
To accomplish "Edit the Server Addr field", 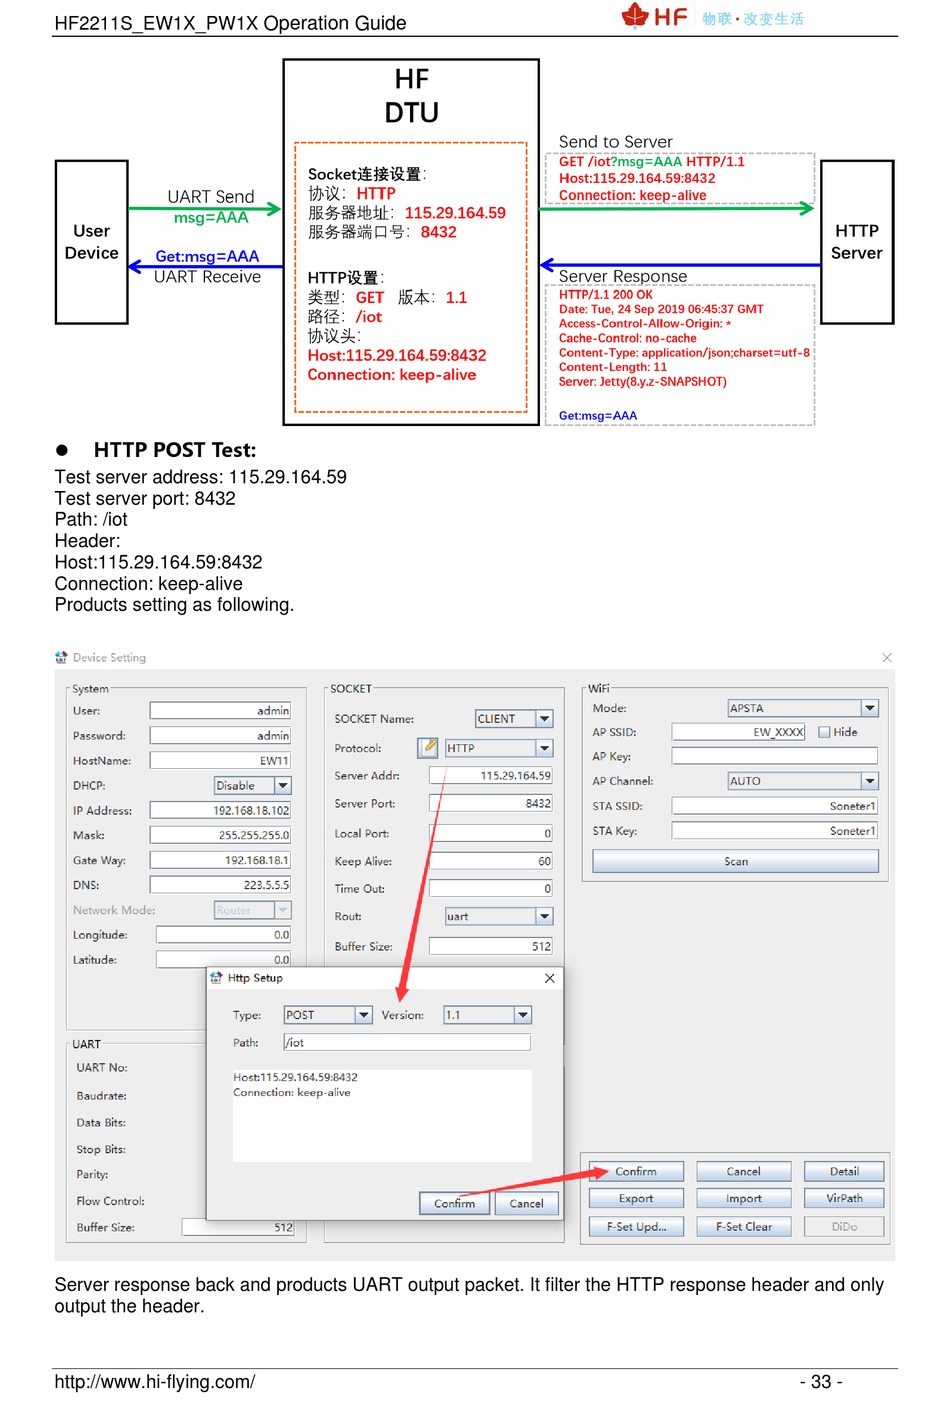I will point(490,775).
